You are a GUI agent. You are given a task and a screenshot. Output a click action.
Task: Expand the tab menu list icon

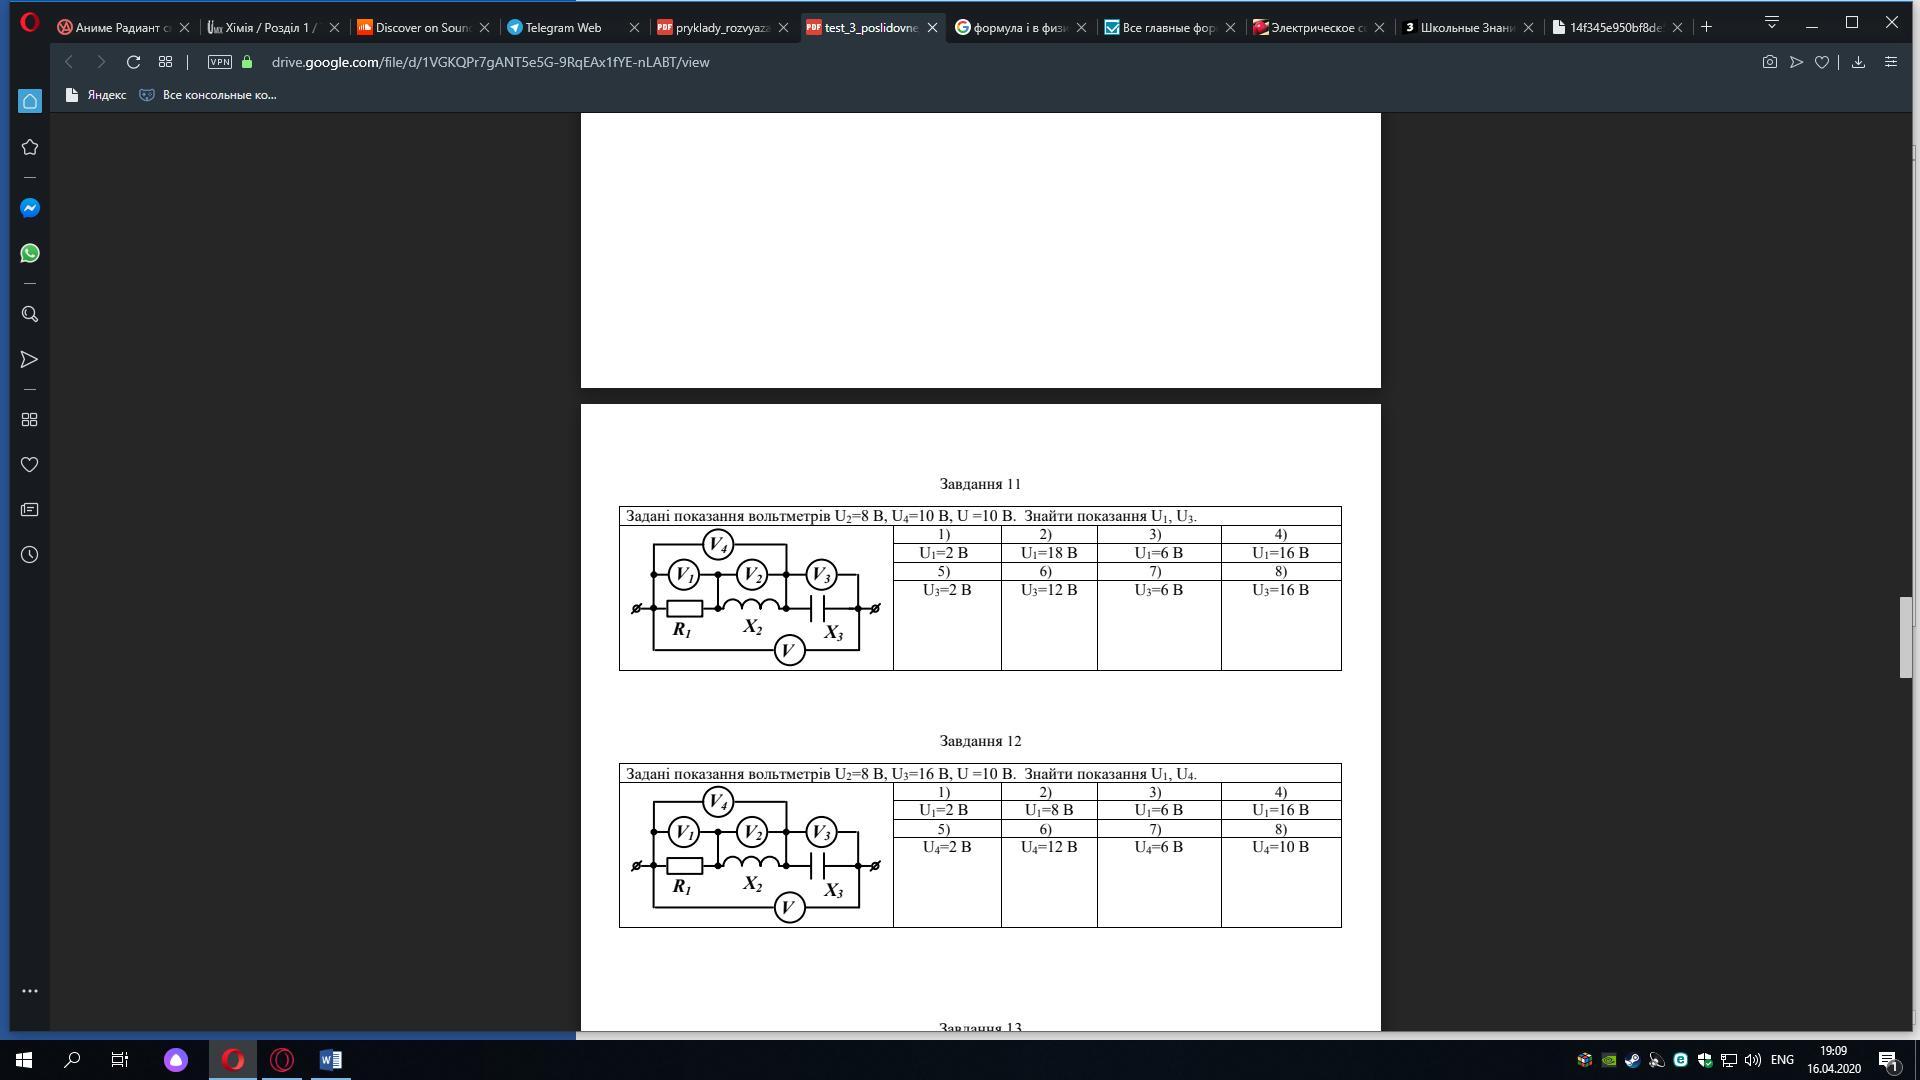pyautogui.click(x=1771, y=22)
